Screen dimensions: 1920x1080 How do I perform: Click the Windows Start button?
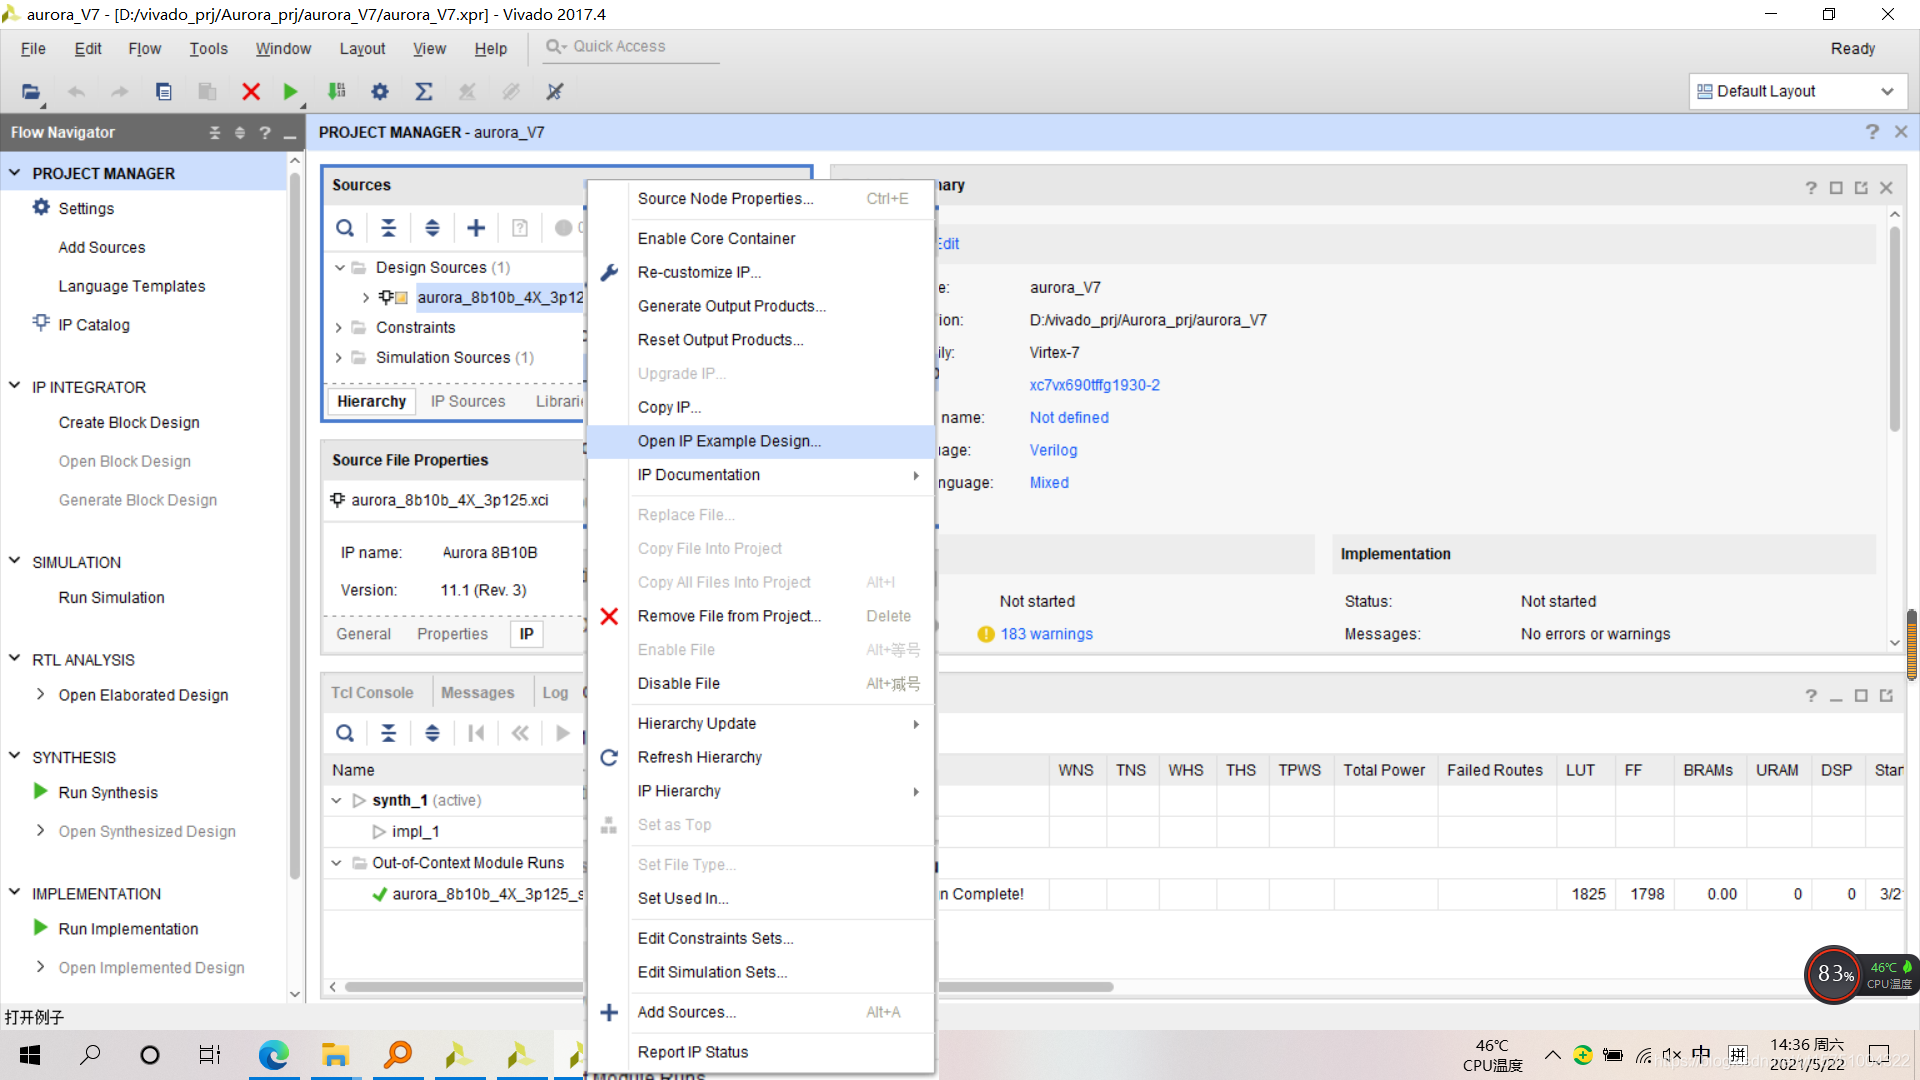point(30,1054)
